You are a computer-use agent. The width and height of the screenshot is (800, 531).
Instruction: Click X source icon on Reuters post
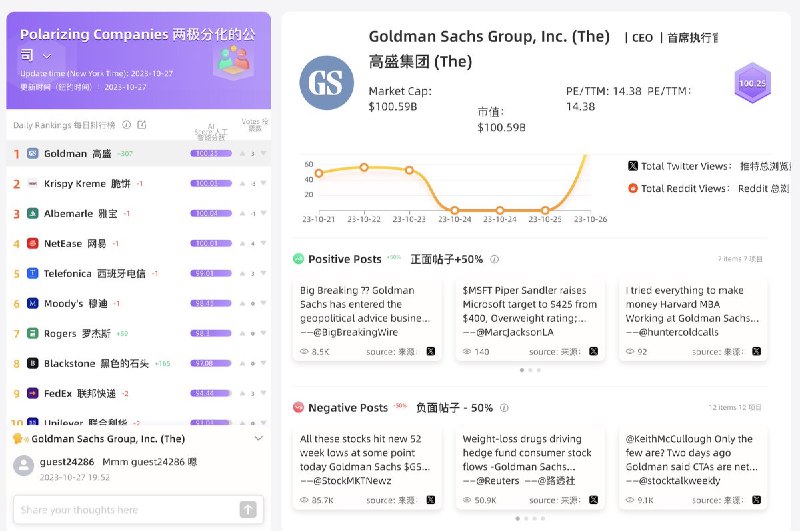pyautogui.click(x=593, y=500)
